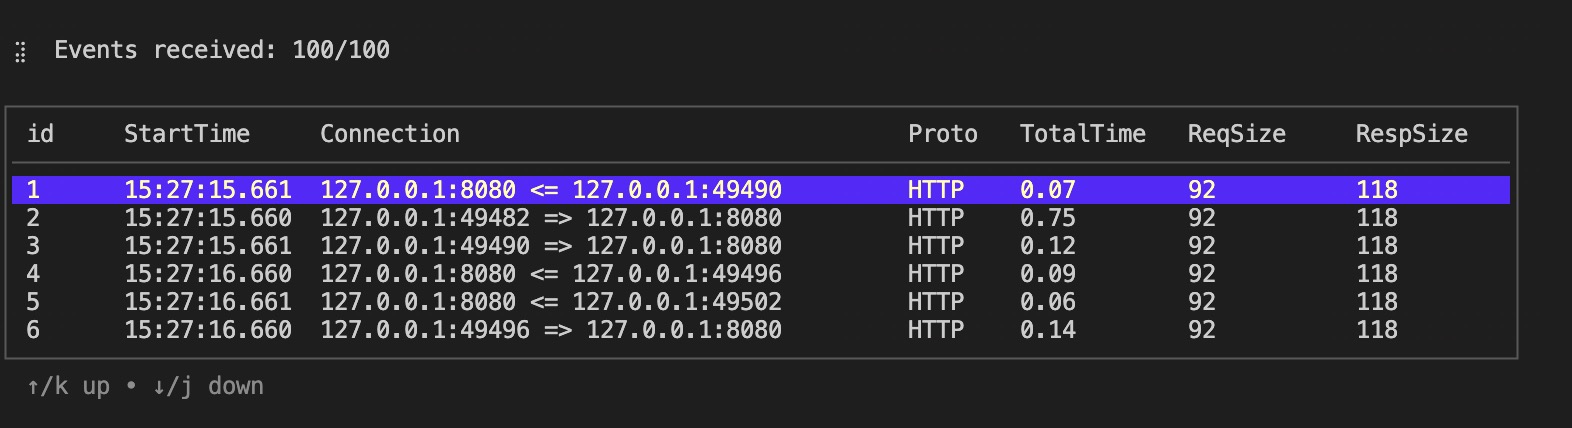Click the HTTP protocol cell in row 2
Image resolution: width=1572 pixels, height=428 pixels.
click(x=935, y=218)
